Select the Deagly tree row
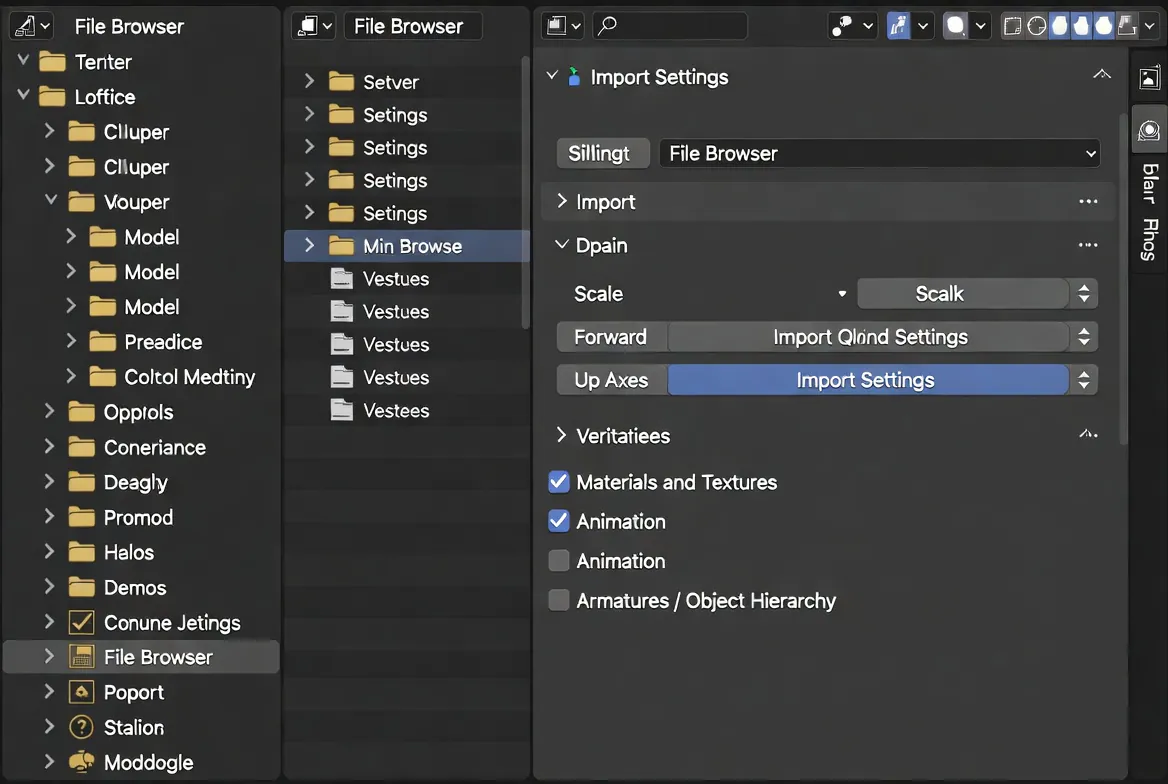Viewport: 1168px width, 784px height. tap(142, 482)
